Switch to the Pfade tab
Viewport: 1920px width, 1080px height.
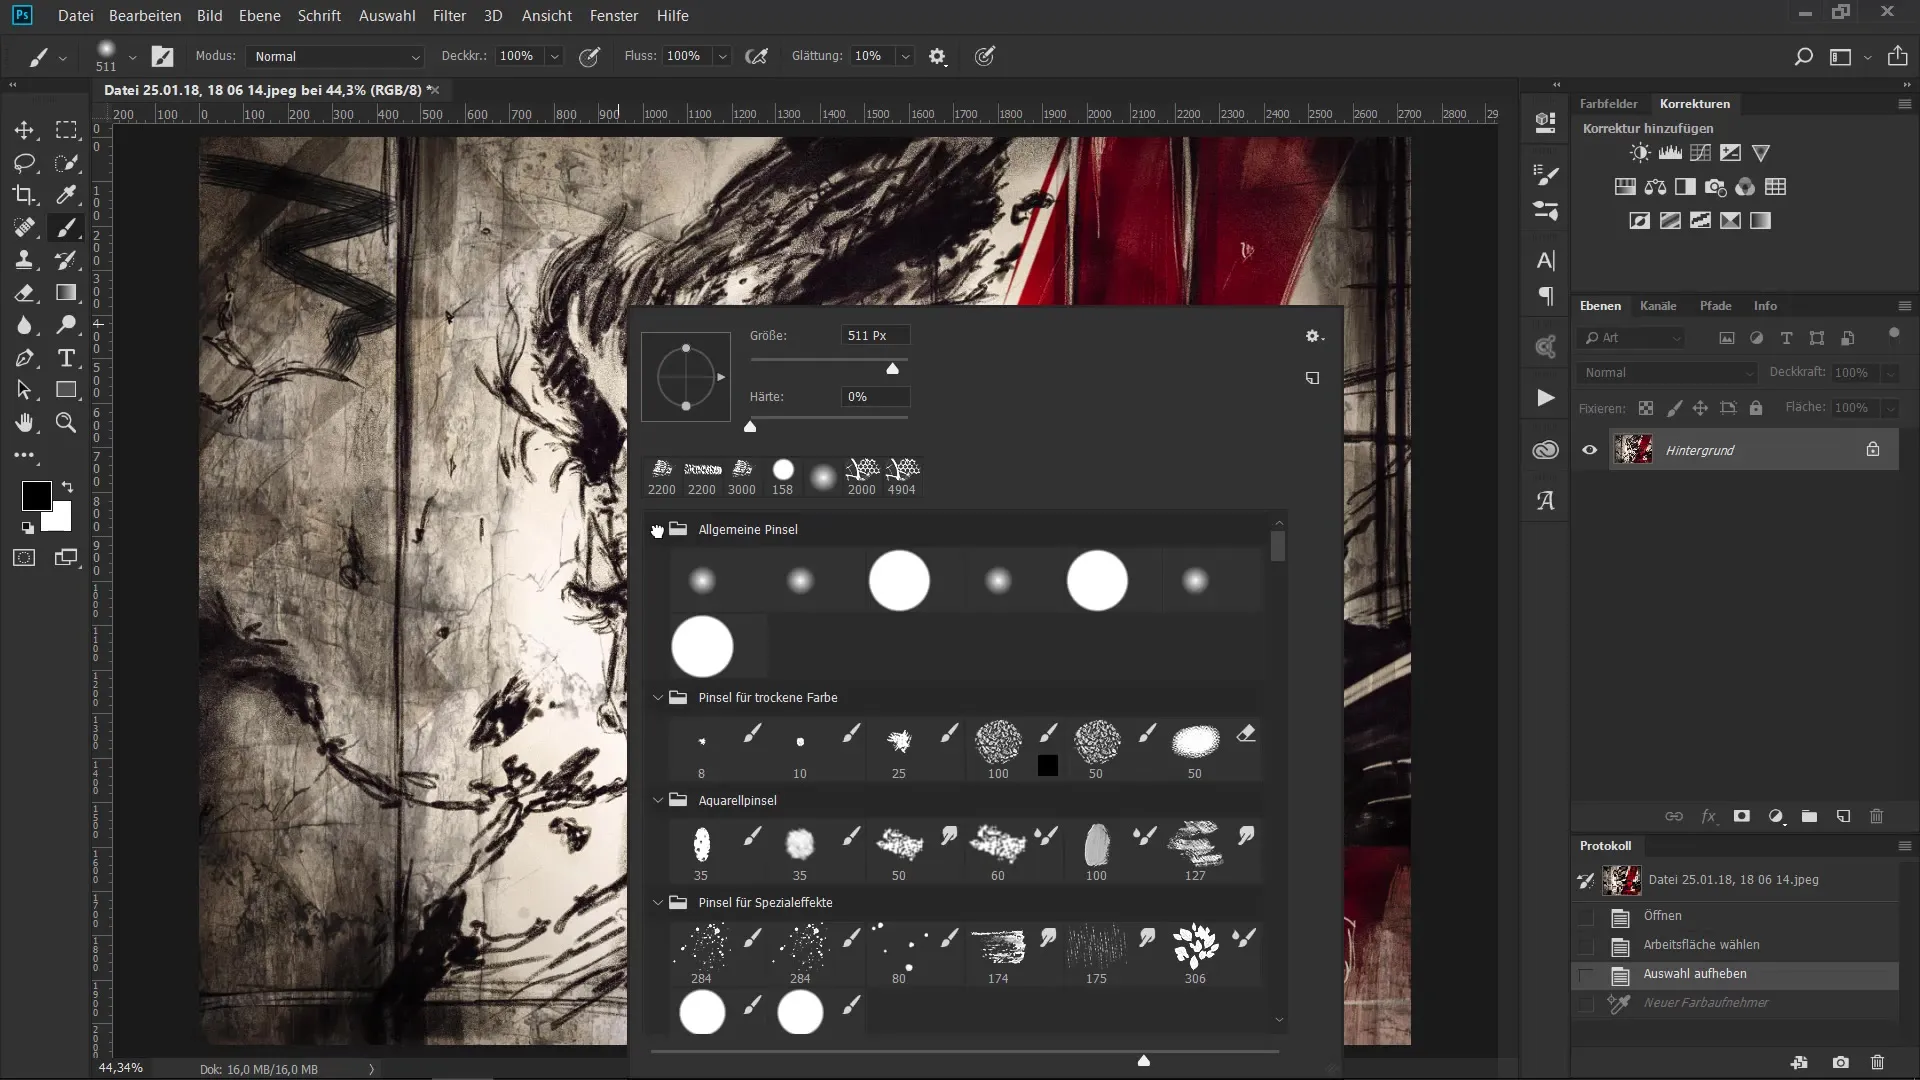[1715, 306]
